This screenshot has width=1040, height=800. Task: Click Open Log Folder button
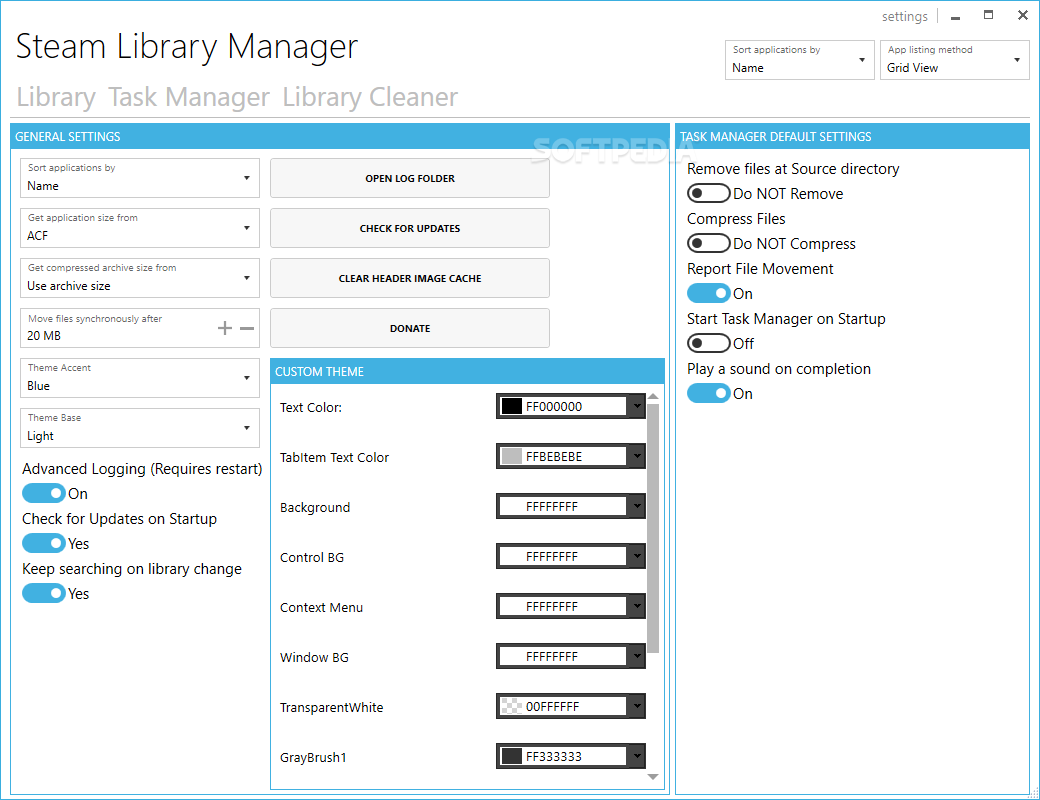click(x=410, y=178)
